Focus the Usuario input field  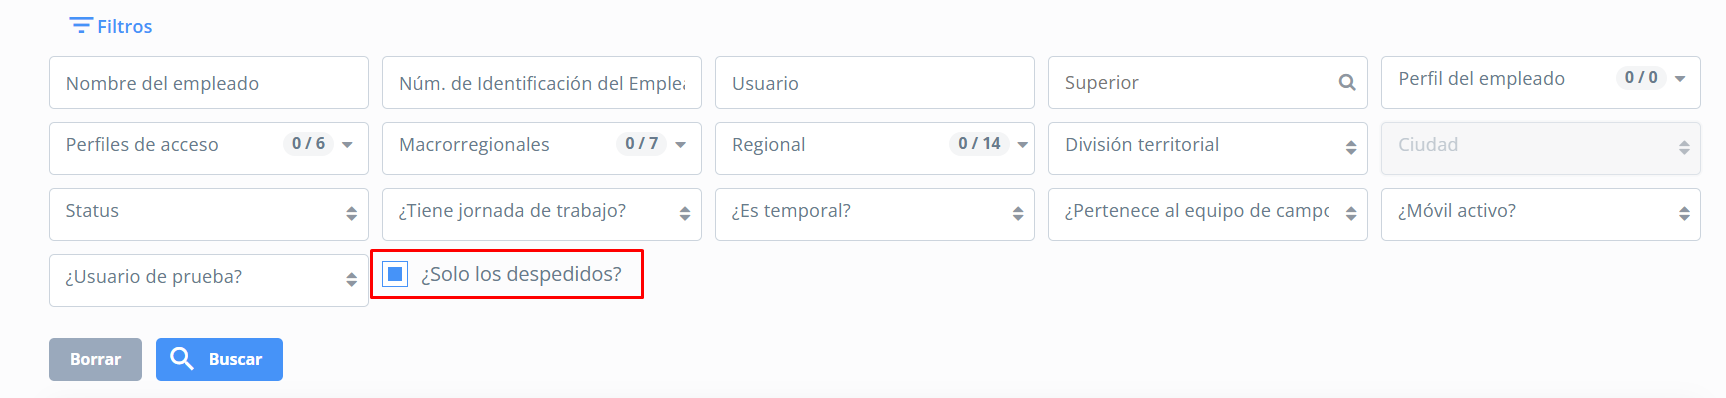[x=875, y=82]
